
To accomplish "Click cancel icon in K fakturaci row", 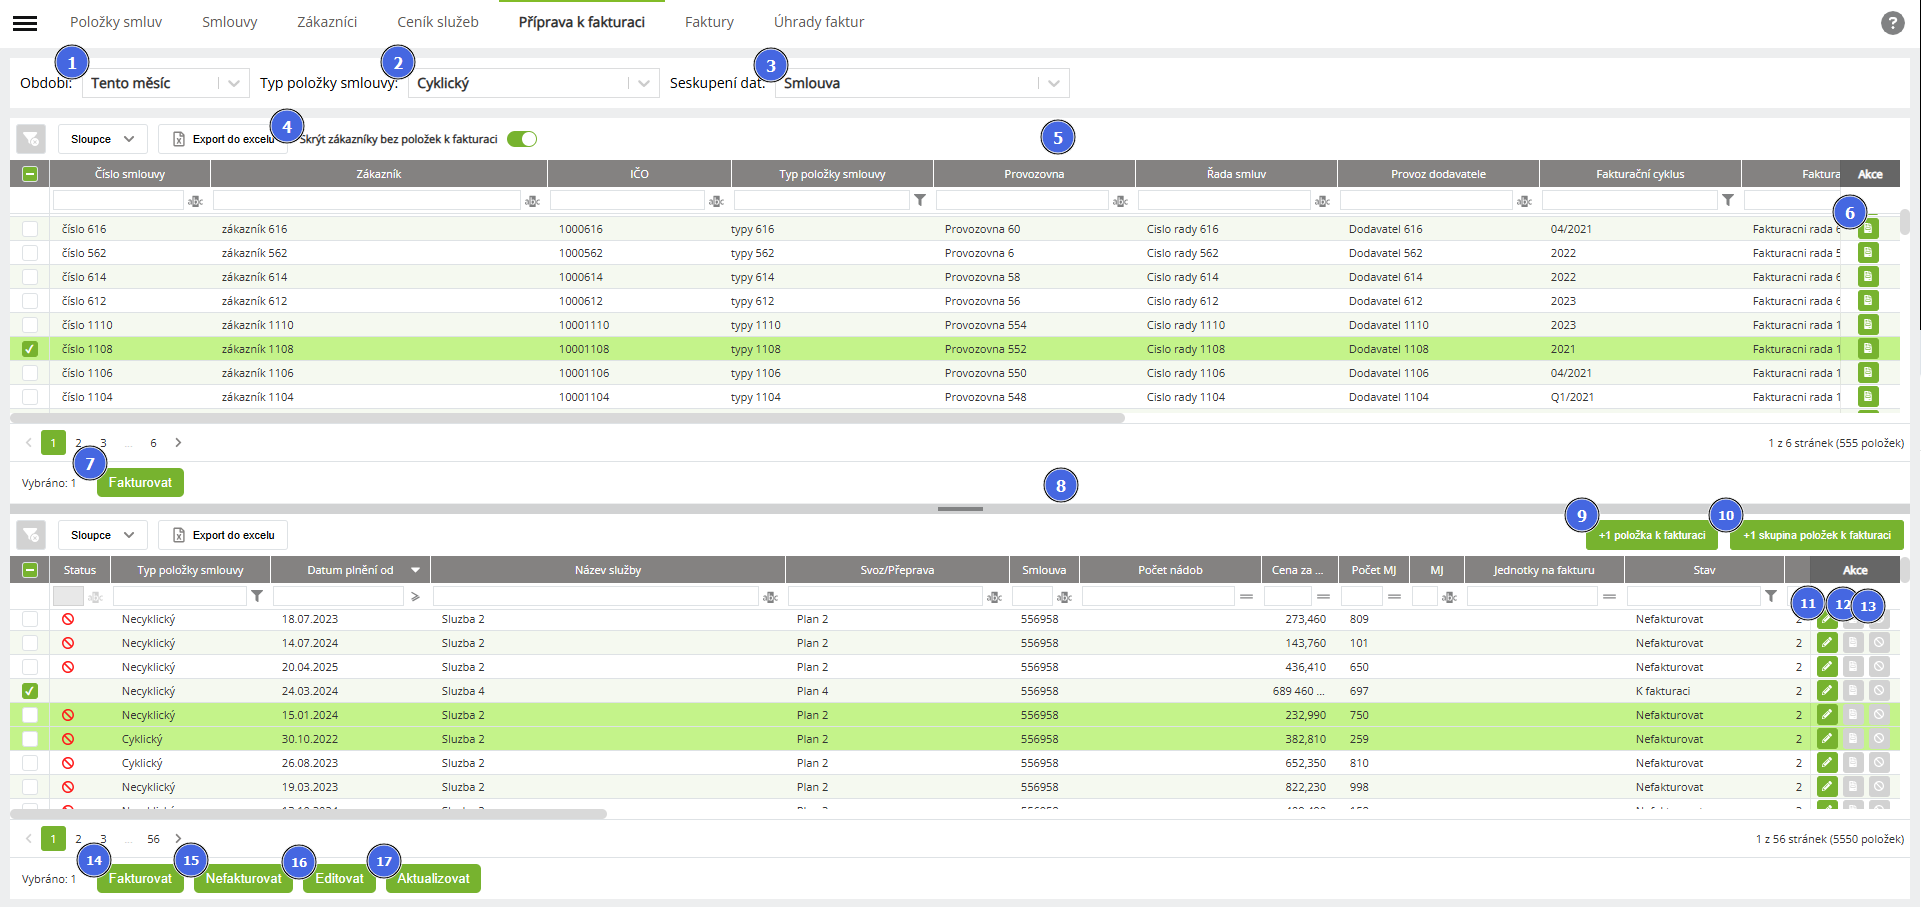I will click(1879, 691).
